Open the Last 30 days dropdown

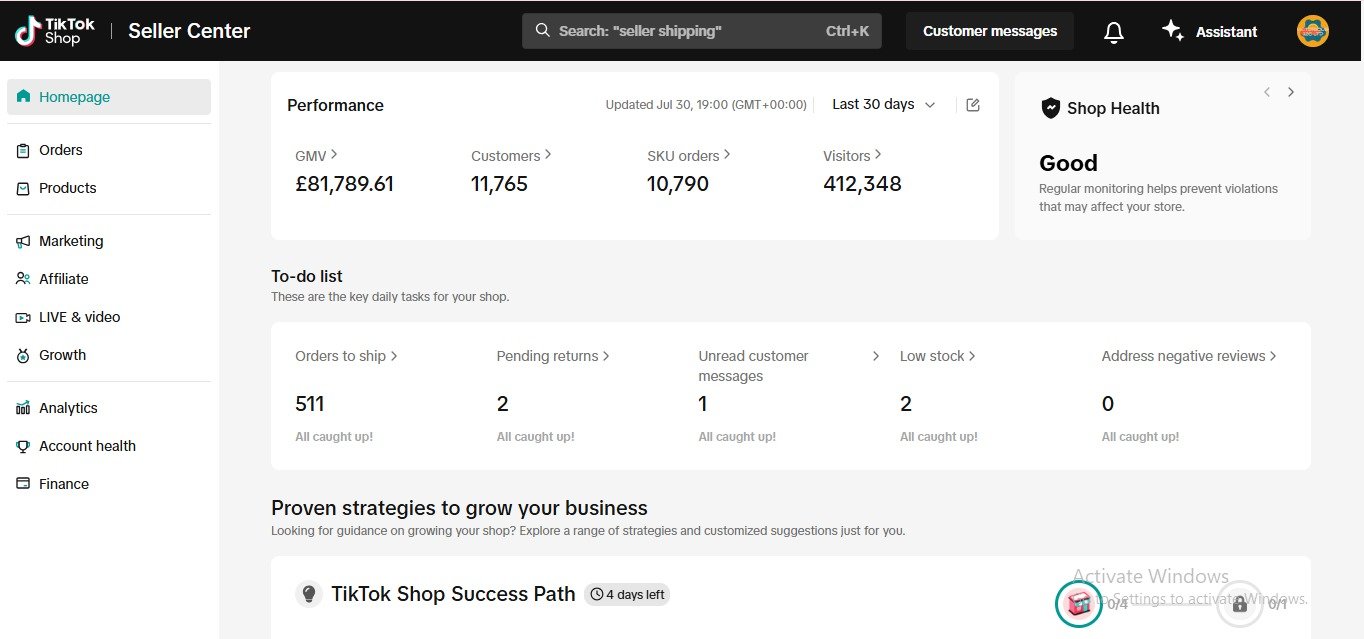[x=884, y=105]
